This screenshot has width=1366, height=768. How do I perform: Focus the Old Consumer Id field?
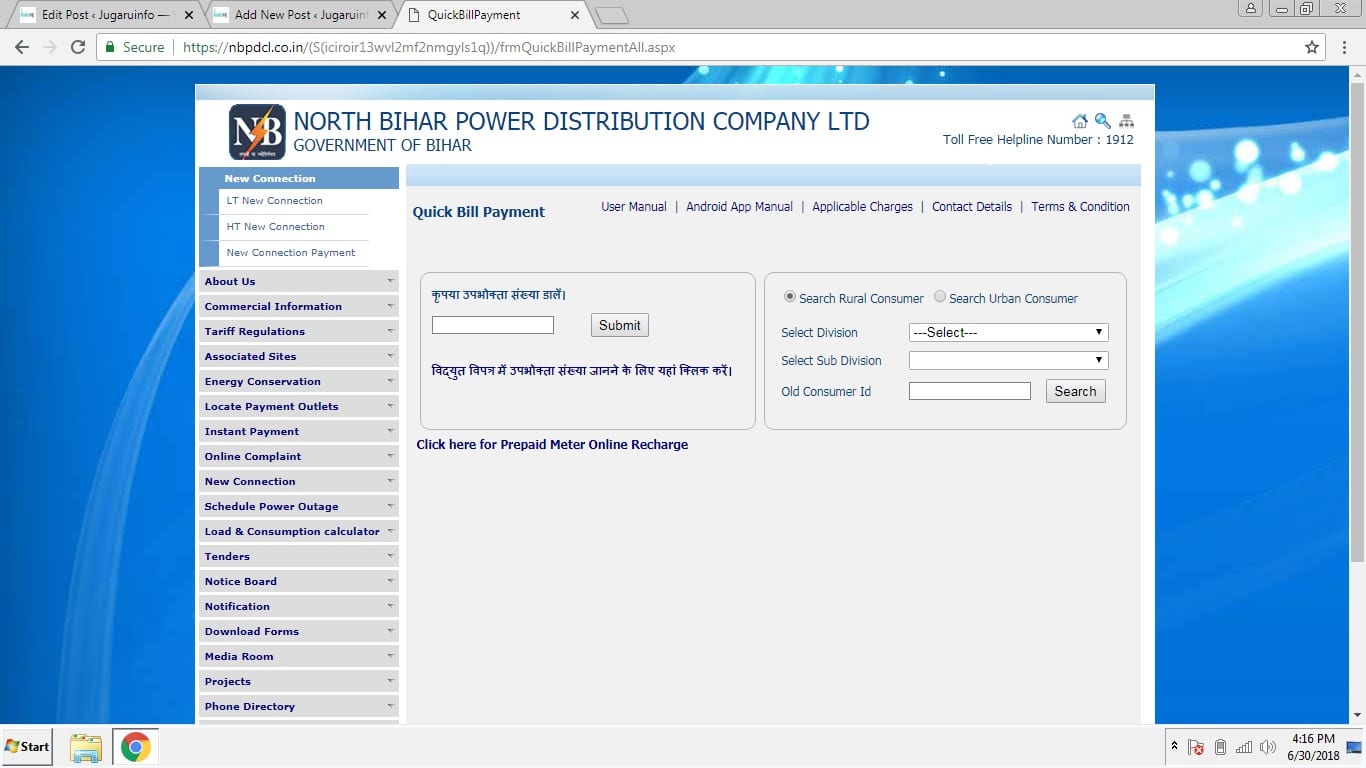point(969,391)
